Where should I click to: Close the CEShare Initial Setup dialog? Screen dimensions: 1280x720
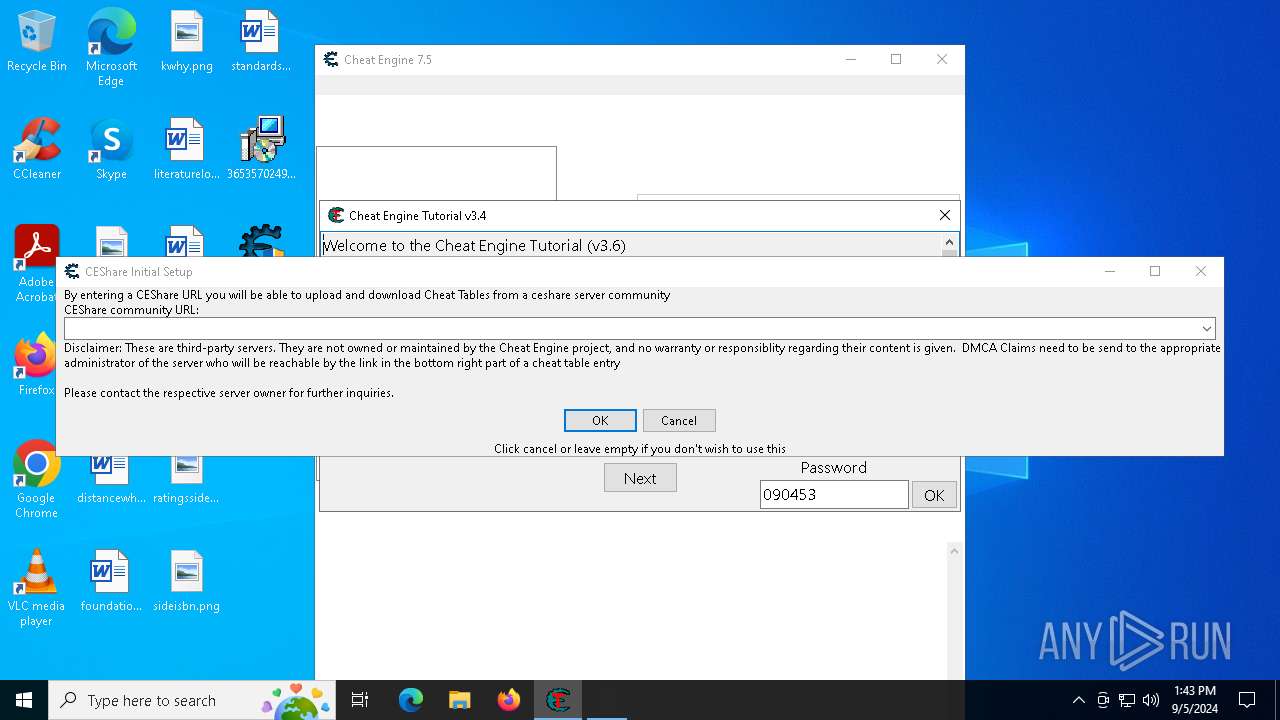(1201, 271)
